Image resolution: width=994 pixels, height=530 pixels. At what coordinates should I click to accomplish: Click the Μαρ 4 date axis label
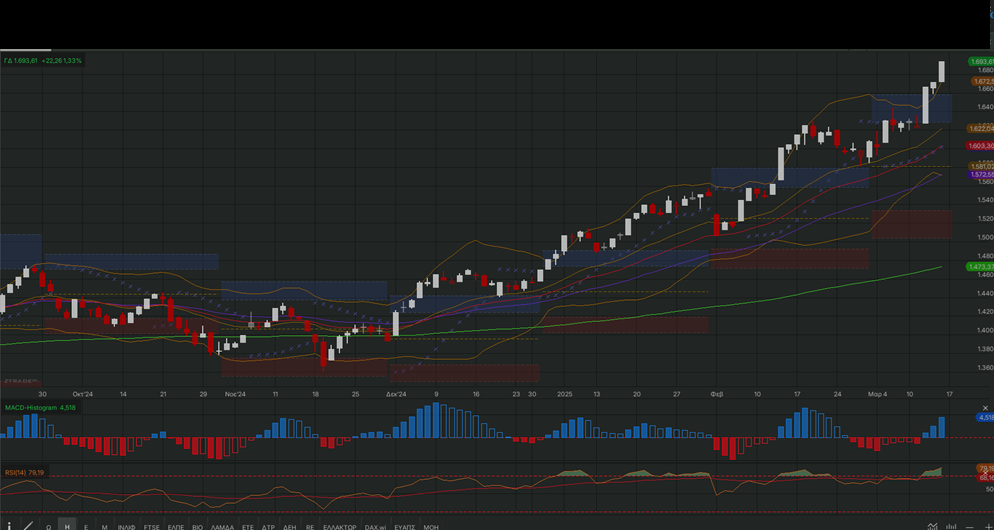tap(877, 394)
